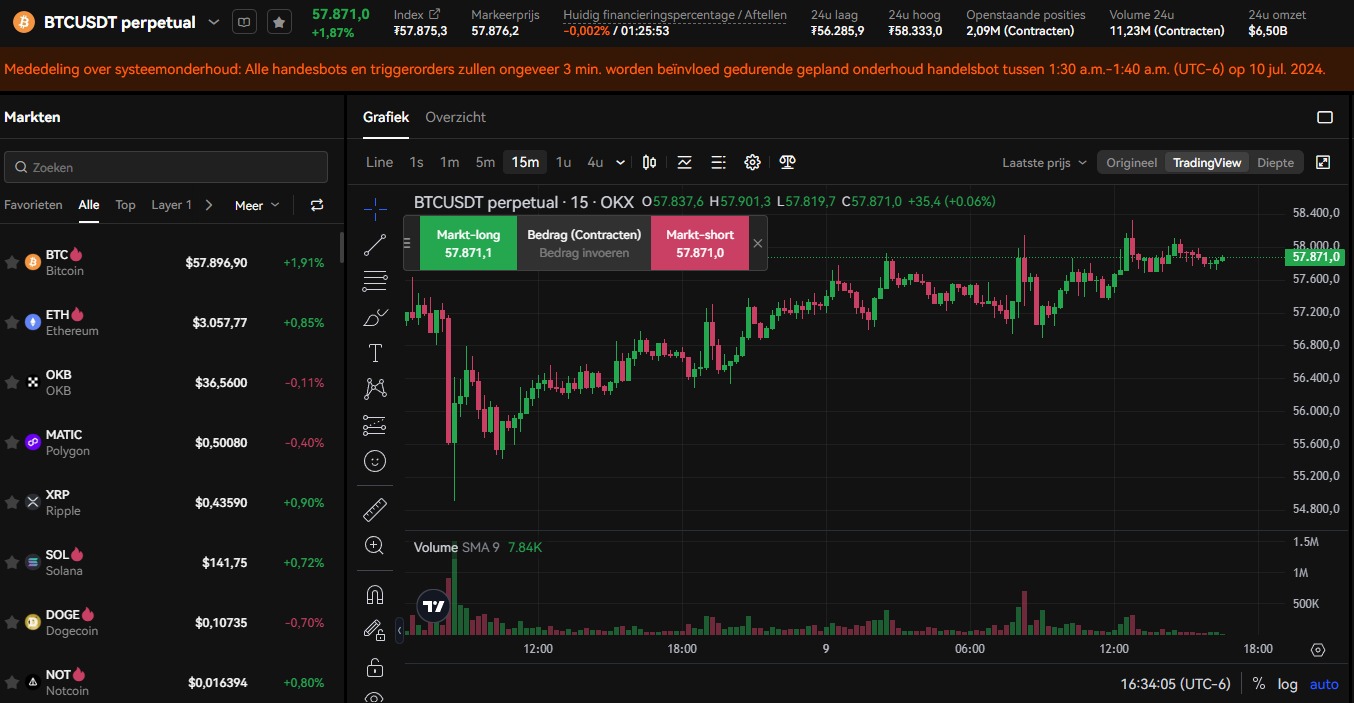Switch to the Grafiek tab

point(386,117)
